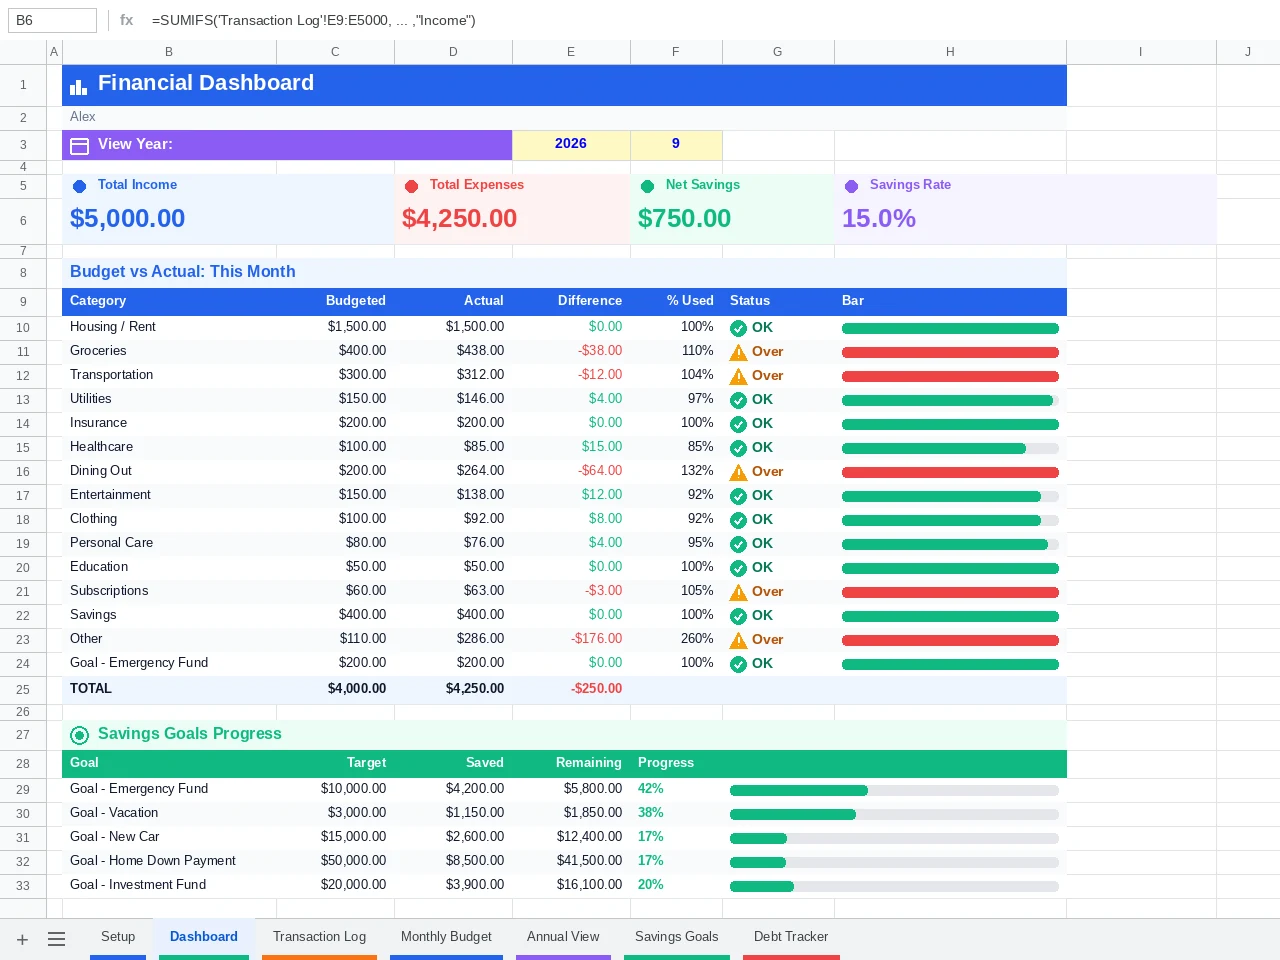The width and height of the screenshot is (1280, 960).
Task: Select column H header
Action: coord(950,51)
